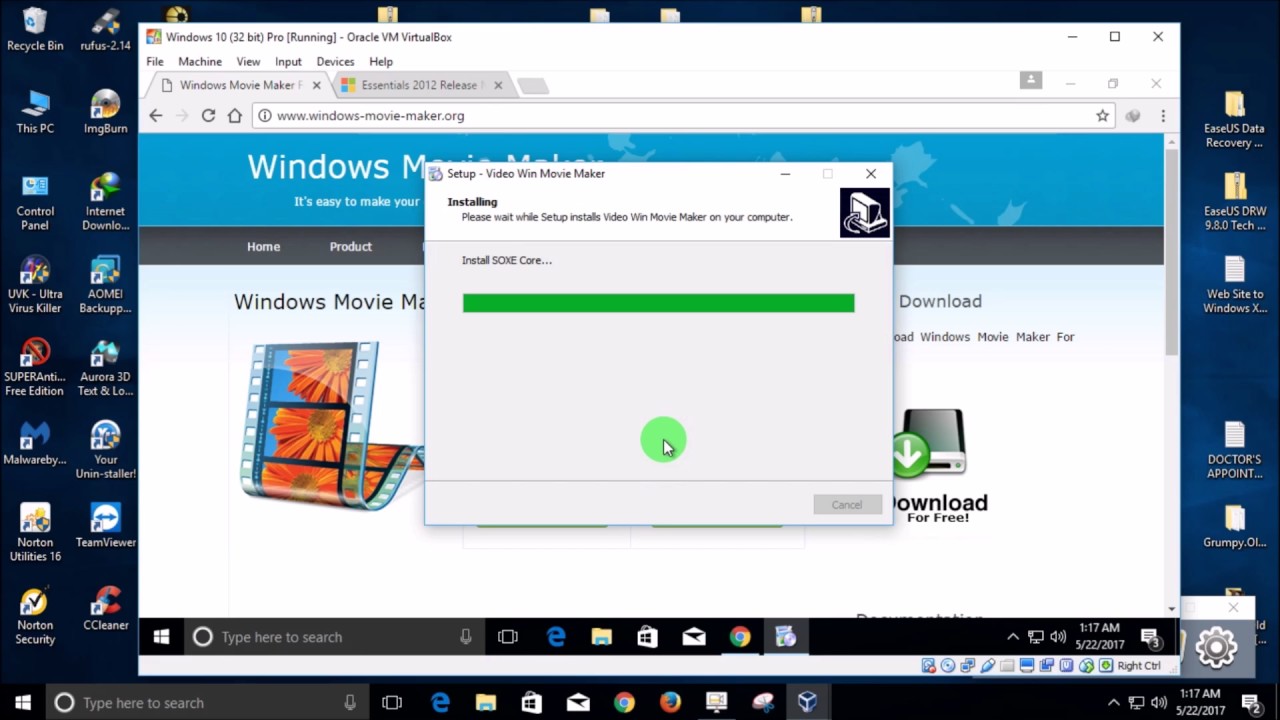
Task: Launch TeamViewer desktop shortcut
Action: pos(105,527)
